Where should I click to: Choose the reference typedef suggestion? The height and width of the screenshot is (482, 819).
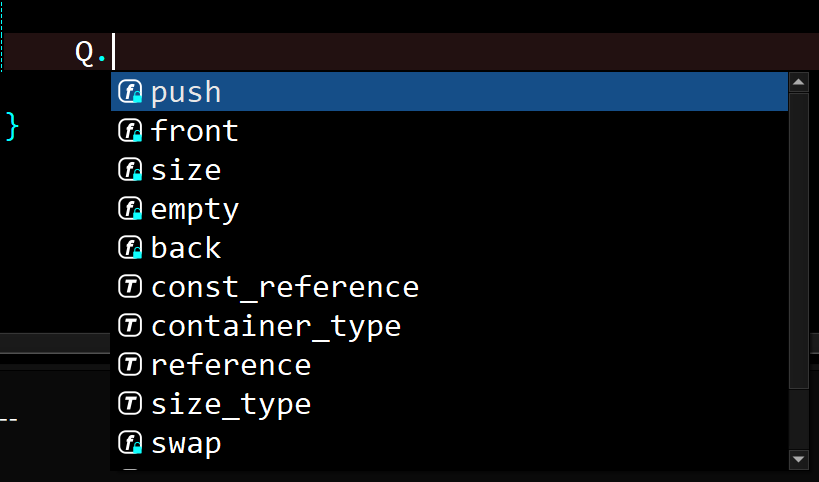[x=449, y=365]
